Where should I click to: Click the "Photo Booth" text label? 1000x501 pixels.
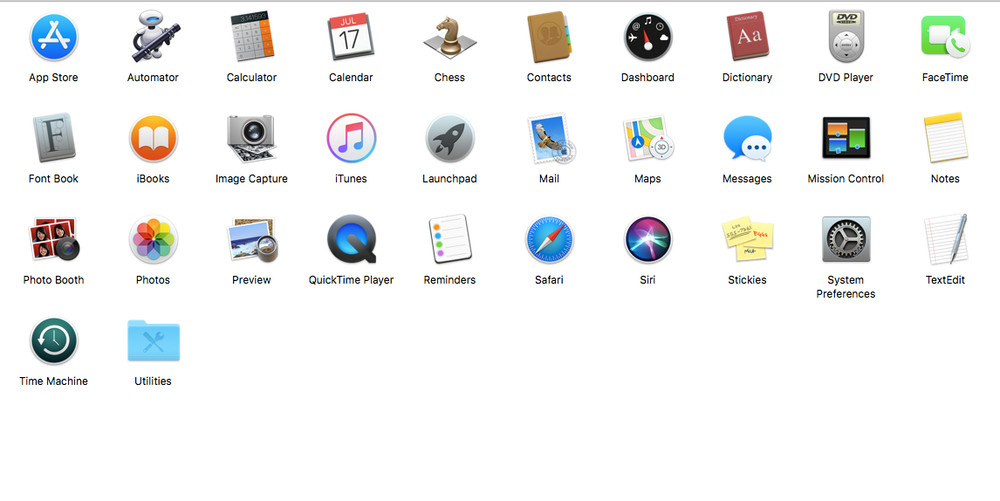[x=54, y=280]
